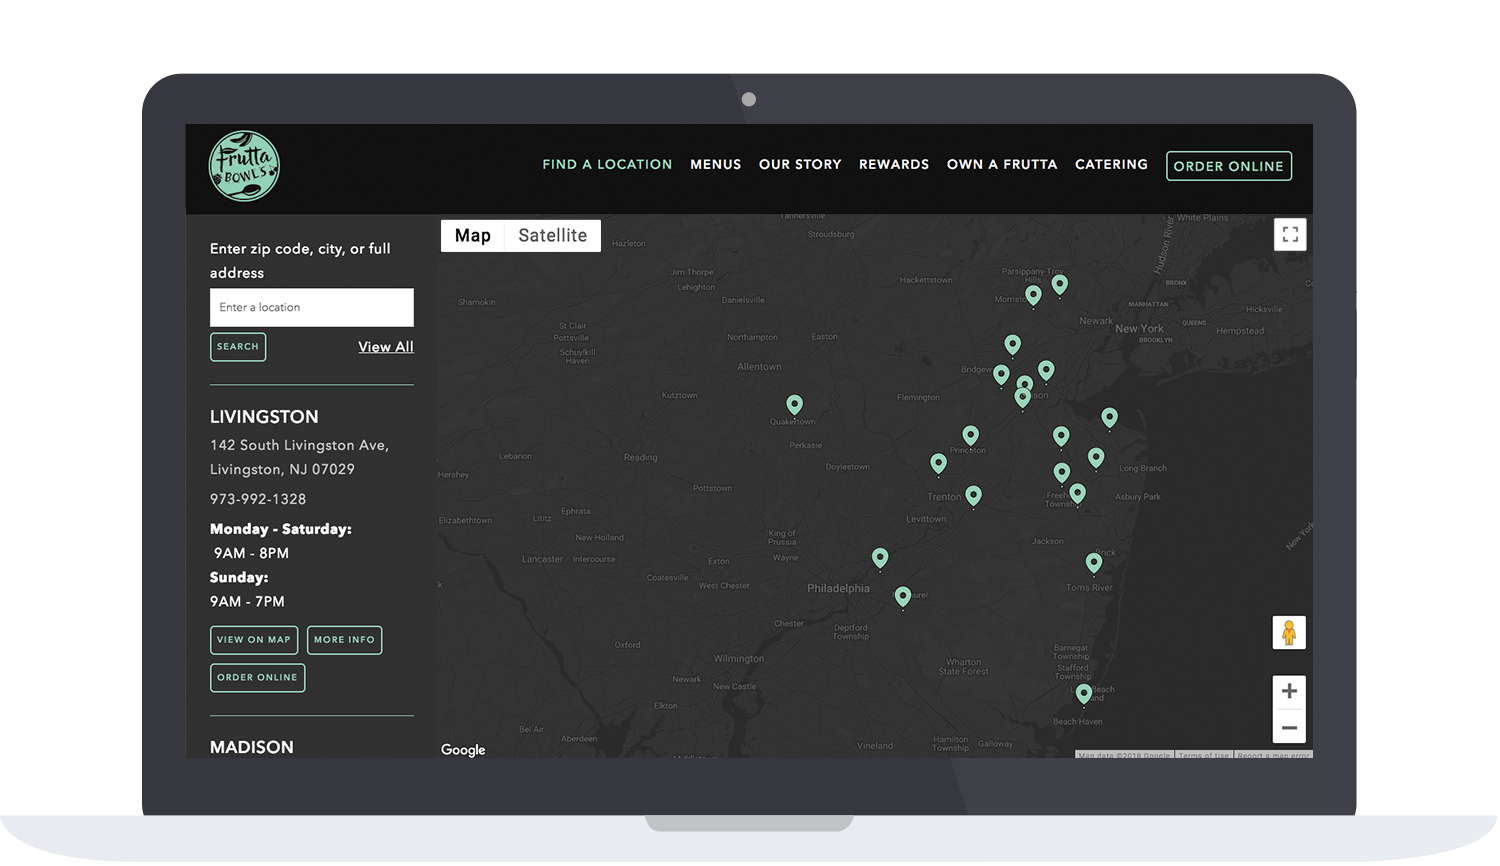Select the map pin between Brick and Toms River
The width and height of the screenshot is (1500, 866).
coord(1094,563)
